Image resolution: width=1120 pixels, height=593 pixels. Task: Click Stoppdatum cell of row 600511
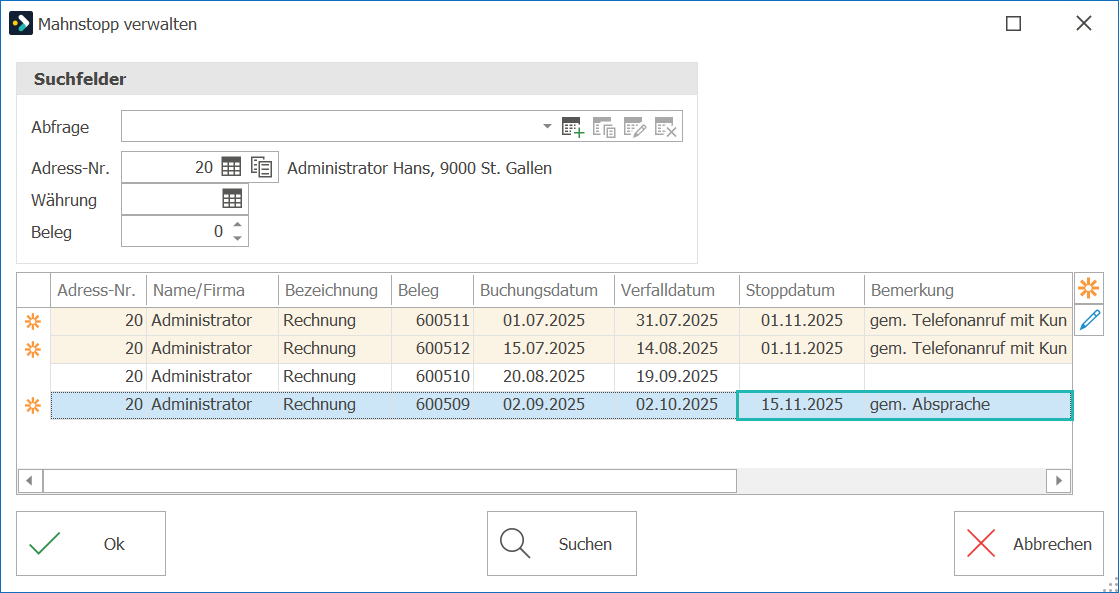(x=802, y=321)
